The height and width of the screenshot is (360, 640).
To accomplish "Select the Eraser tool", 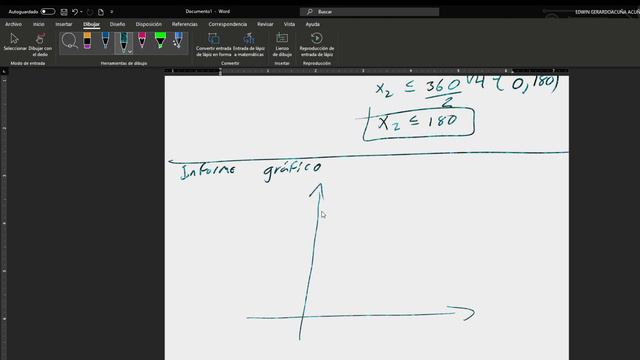I will (x=87, y=41).
